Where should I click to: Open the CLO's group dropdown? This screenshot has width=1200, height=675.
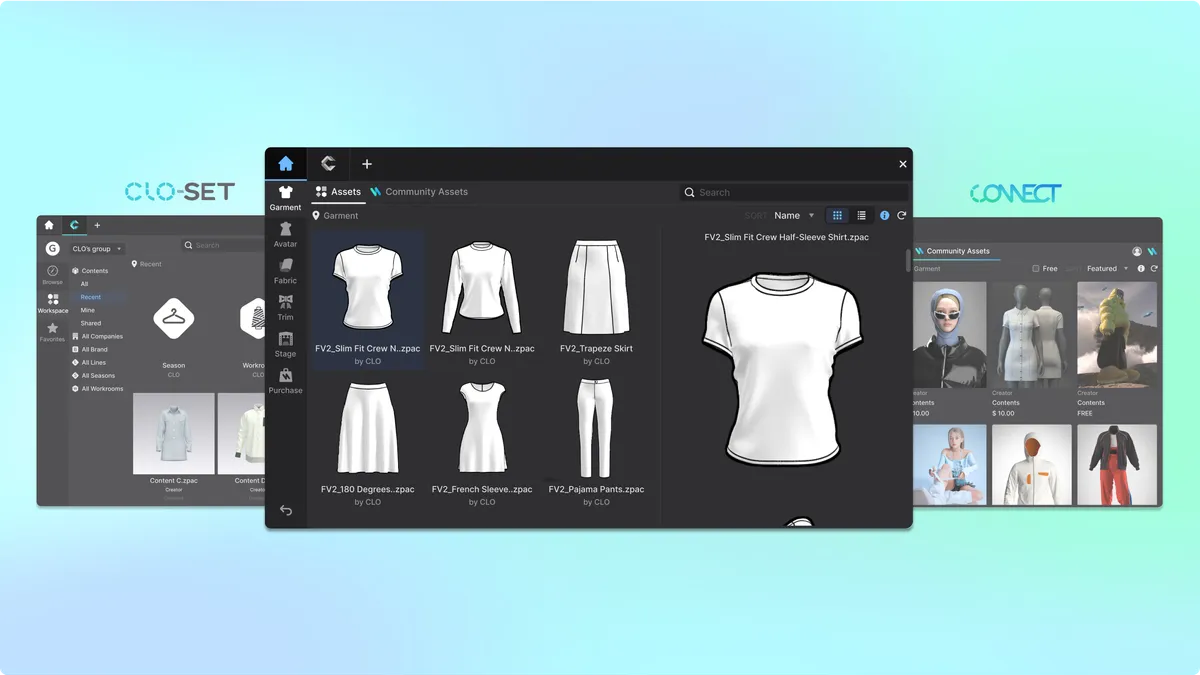pyautogui.click(x=98, y=249)
